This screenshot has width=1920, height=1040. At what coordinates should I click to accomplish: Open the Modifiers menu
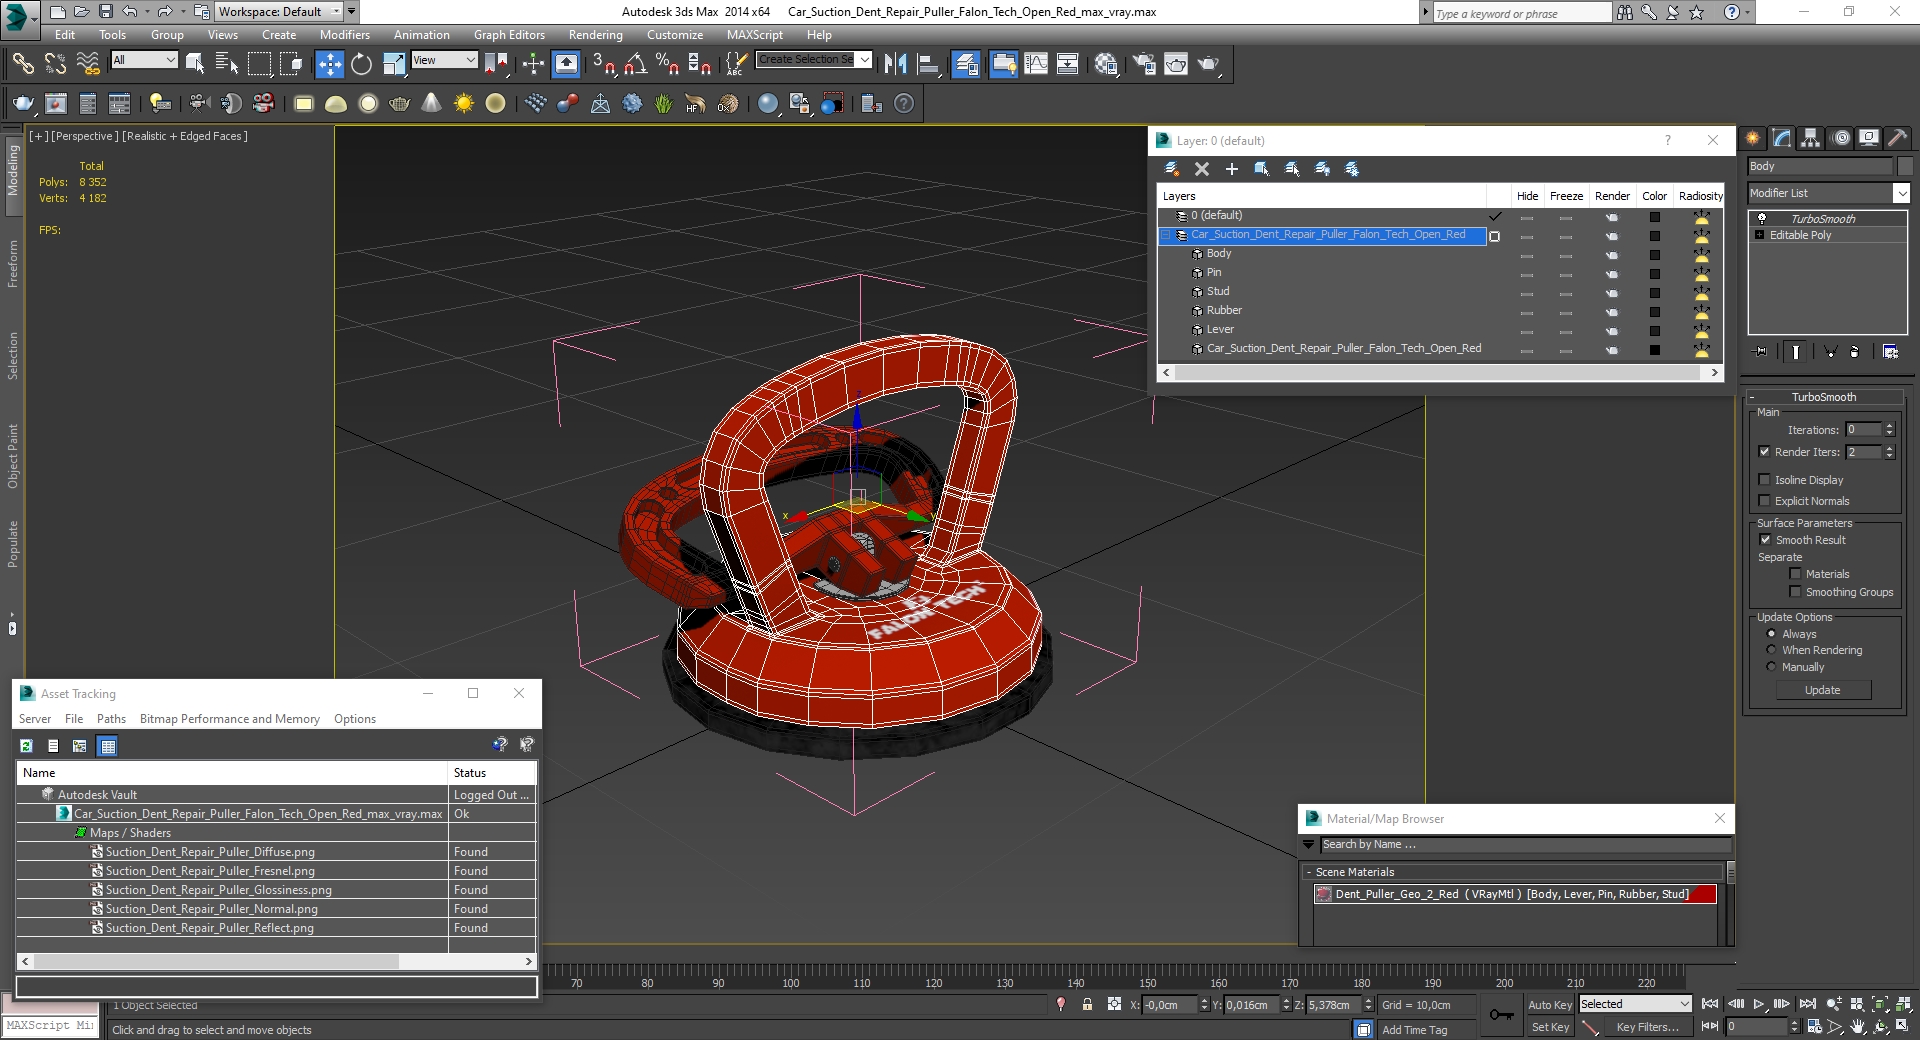(x=344, y=34)
